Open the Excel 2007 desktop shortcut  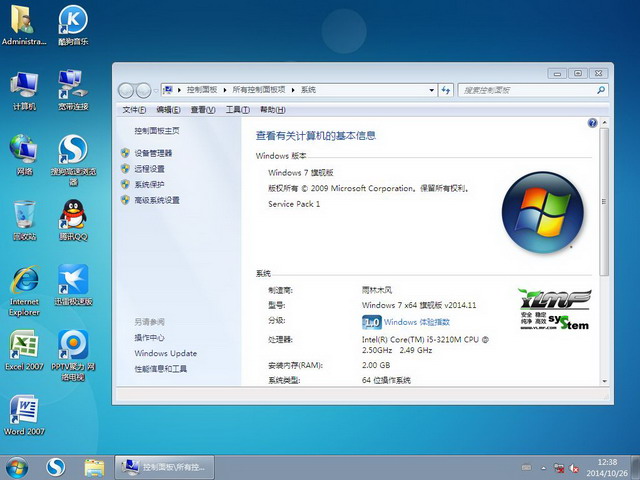tap(24, 350)
